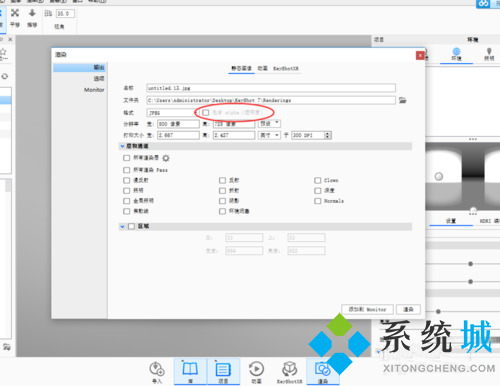Select the dolly (推移) camera tool
500x386 pixels.
click(x=32, y=18)
